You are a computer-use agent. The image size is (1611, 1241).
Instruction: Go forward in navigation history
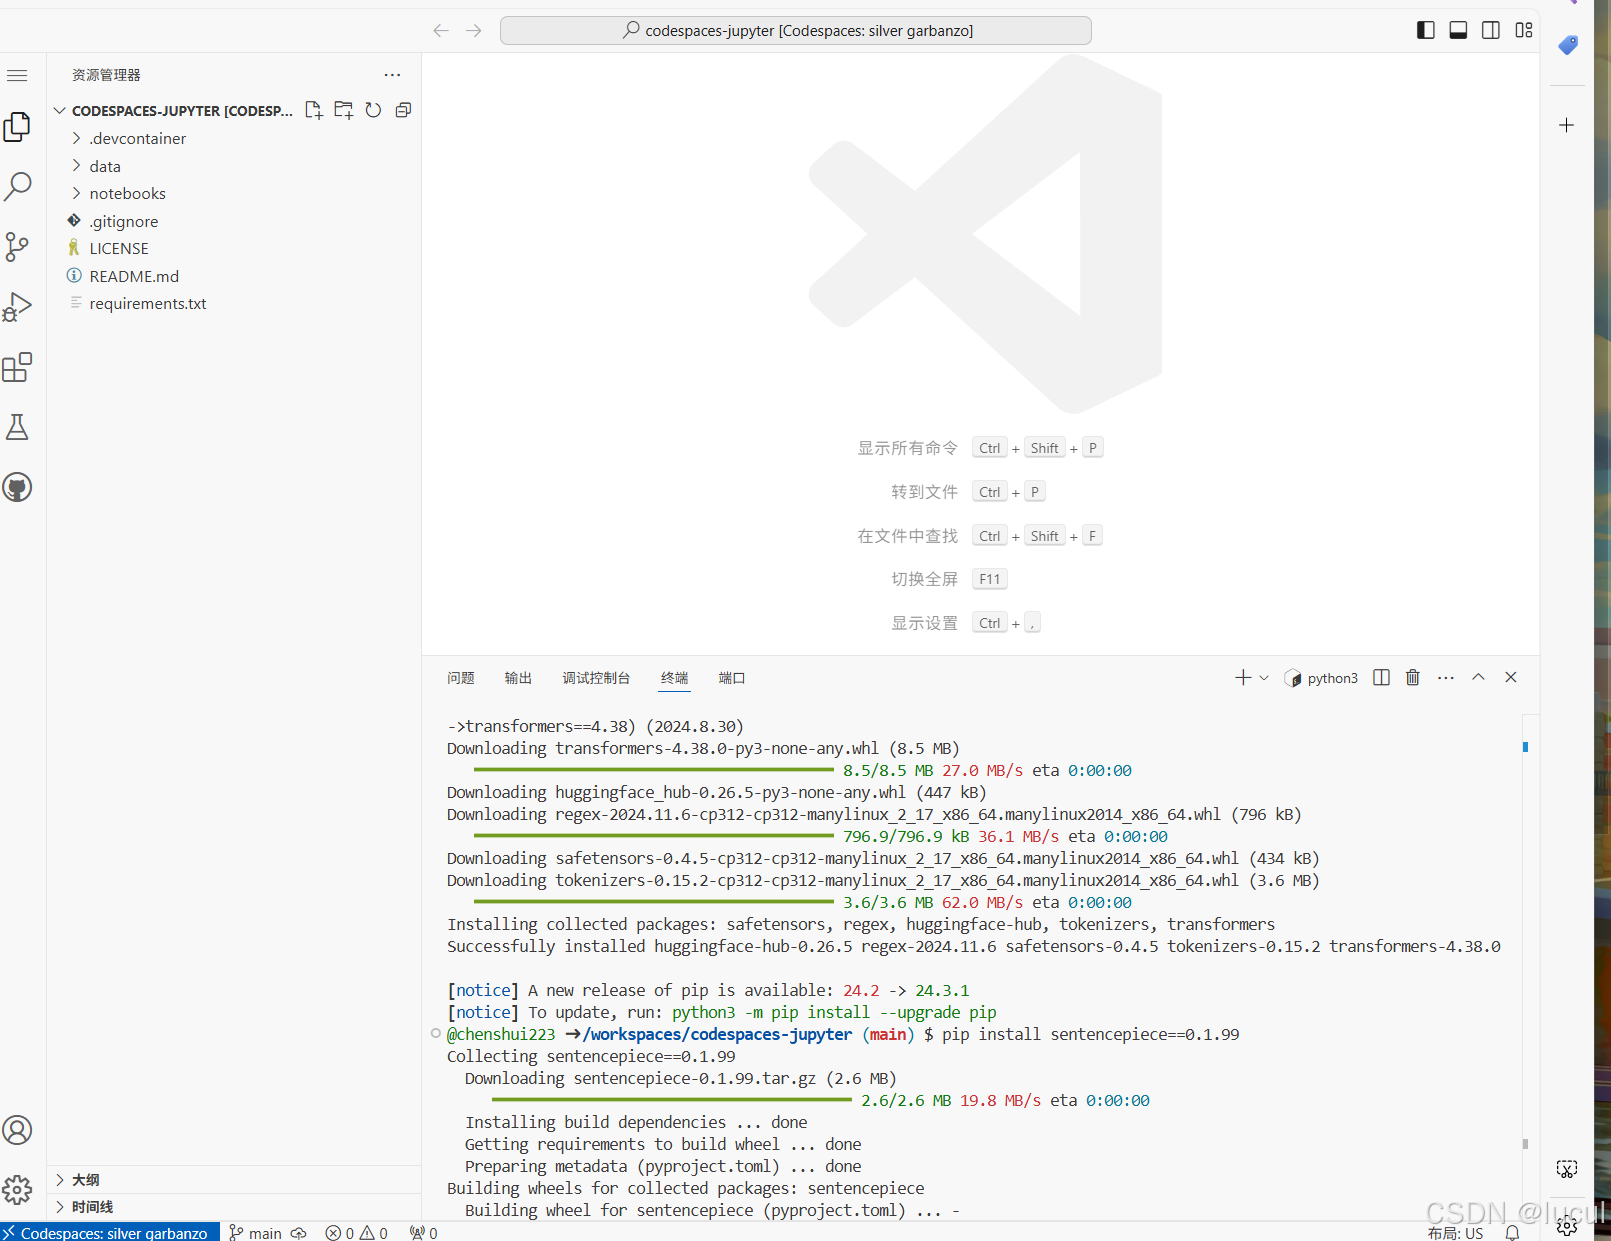click(x=474, y=31)
